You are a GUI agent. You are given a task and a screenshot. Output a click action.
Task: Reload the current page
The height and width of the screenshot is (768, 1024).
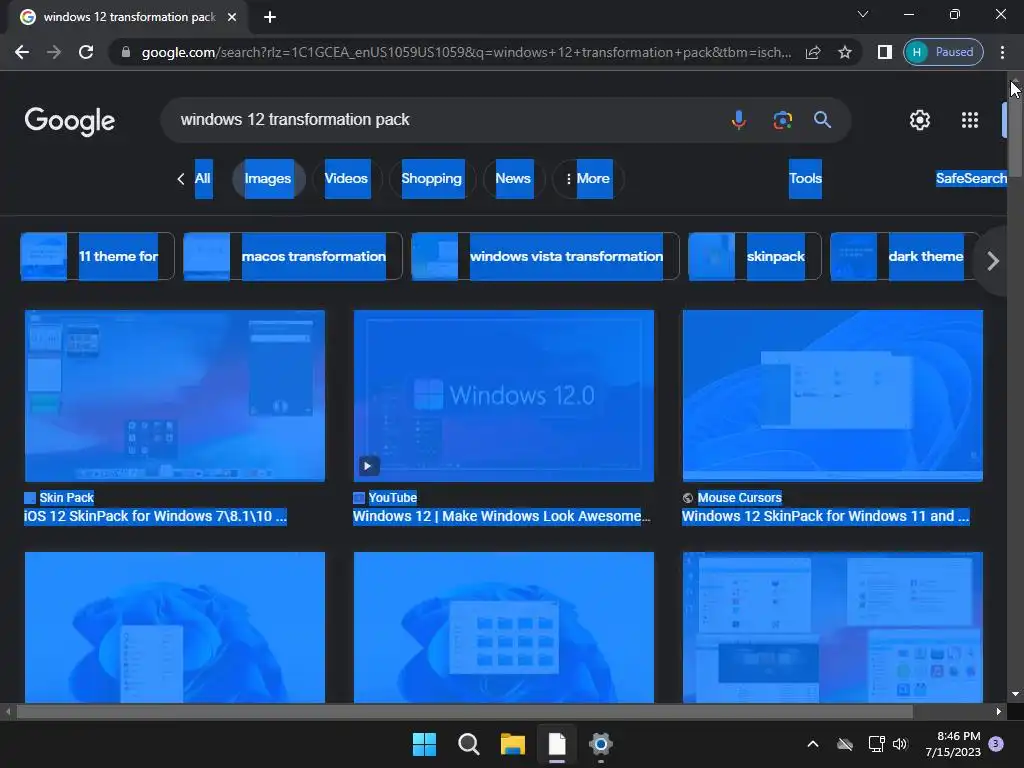click(86, 52)
